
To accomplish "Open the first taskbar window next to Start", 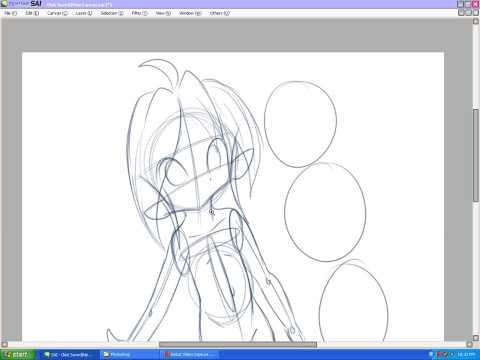I will tap(69, 355).
